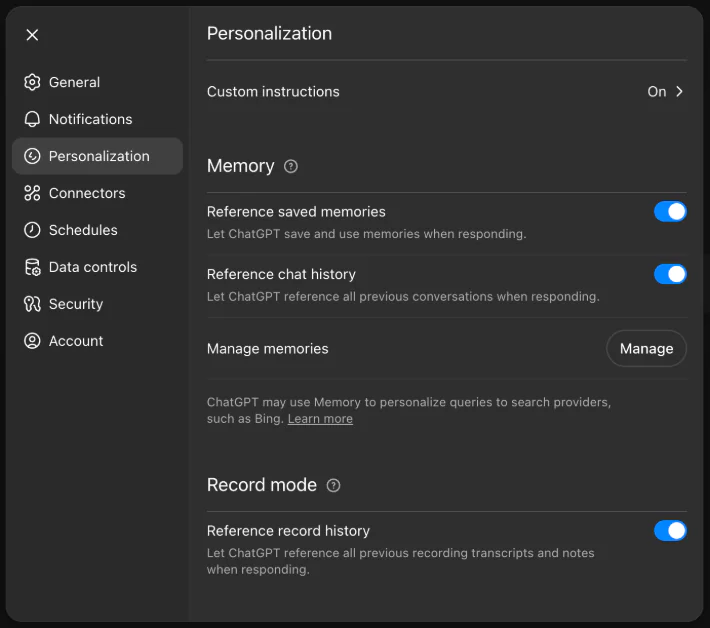The height and width of the screenshot is (628, 710).
Task: Click the help icon beside Memory
Action: point(291,167)
